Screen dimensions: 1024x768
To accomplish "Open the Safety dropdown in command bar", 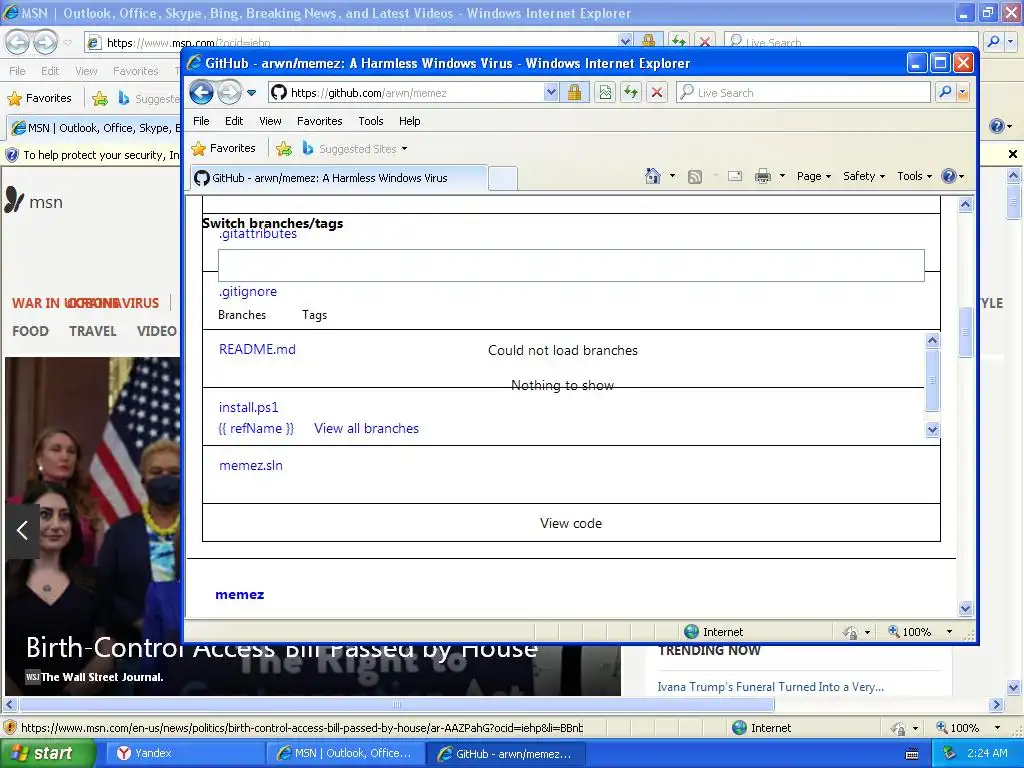I will 863,176.
